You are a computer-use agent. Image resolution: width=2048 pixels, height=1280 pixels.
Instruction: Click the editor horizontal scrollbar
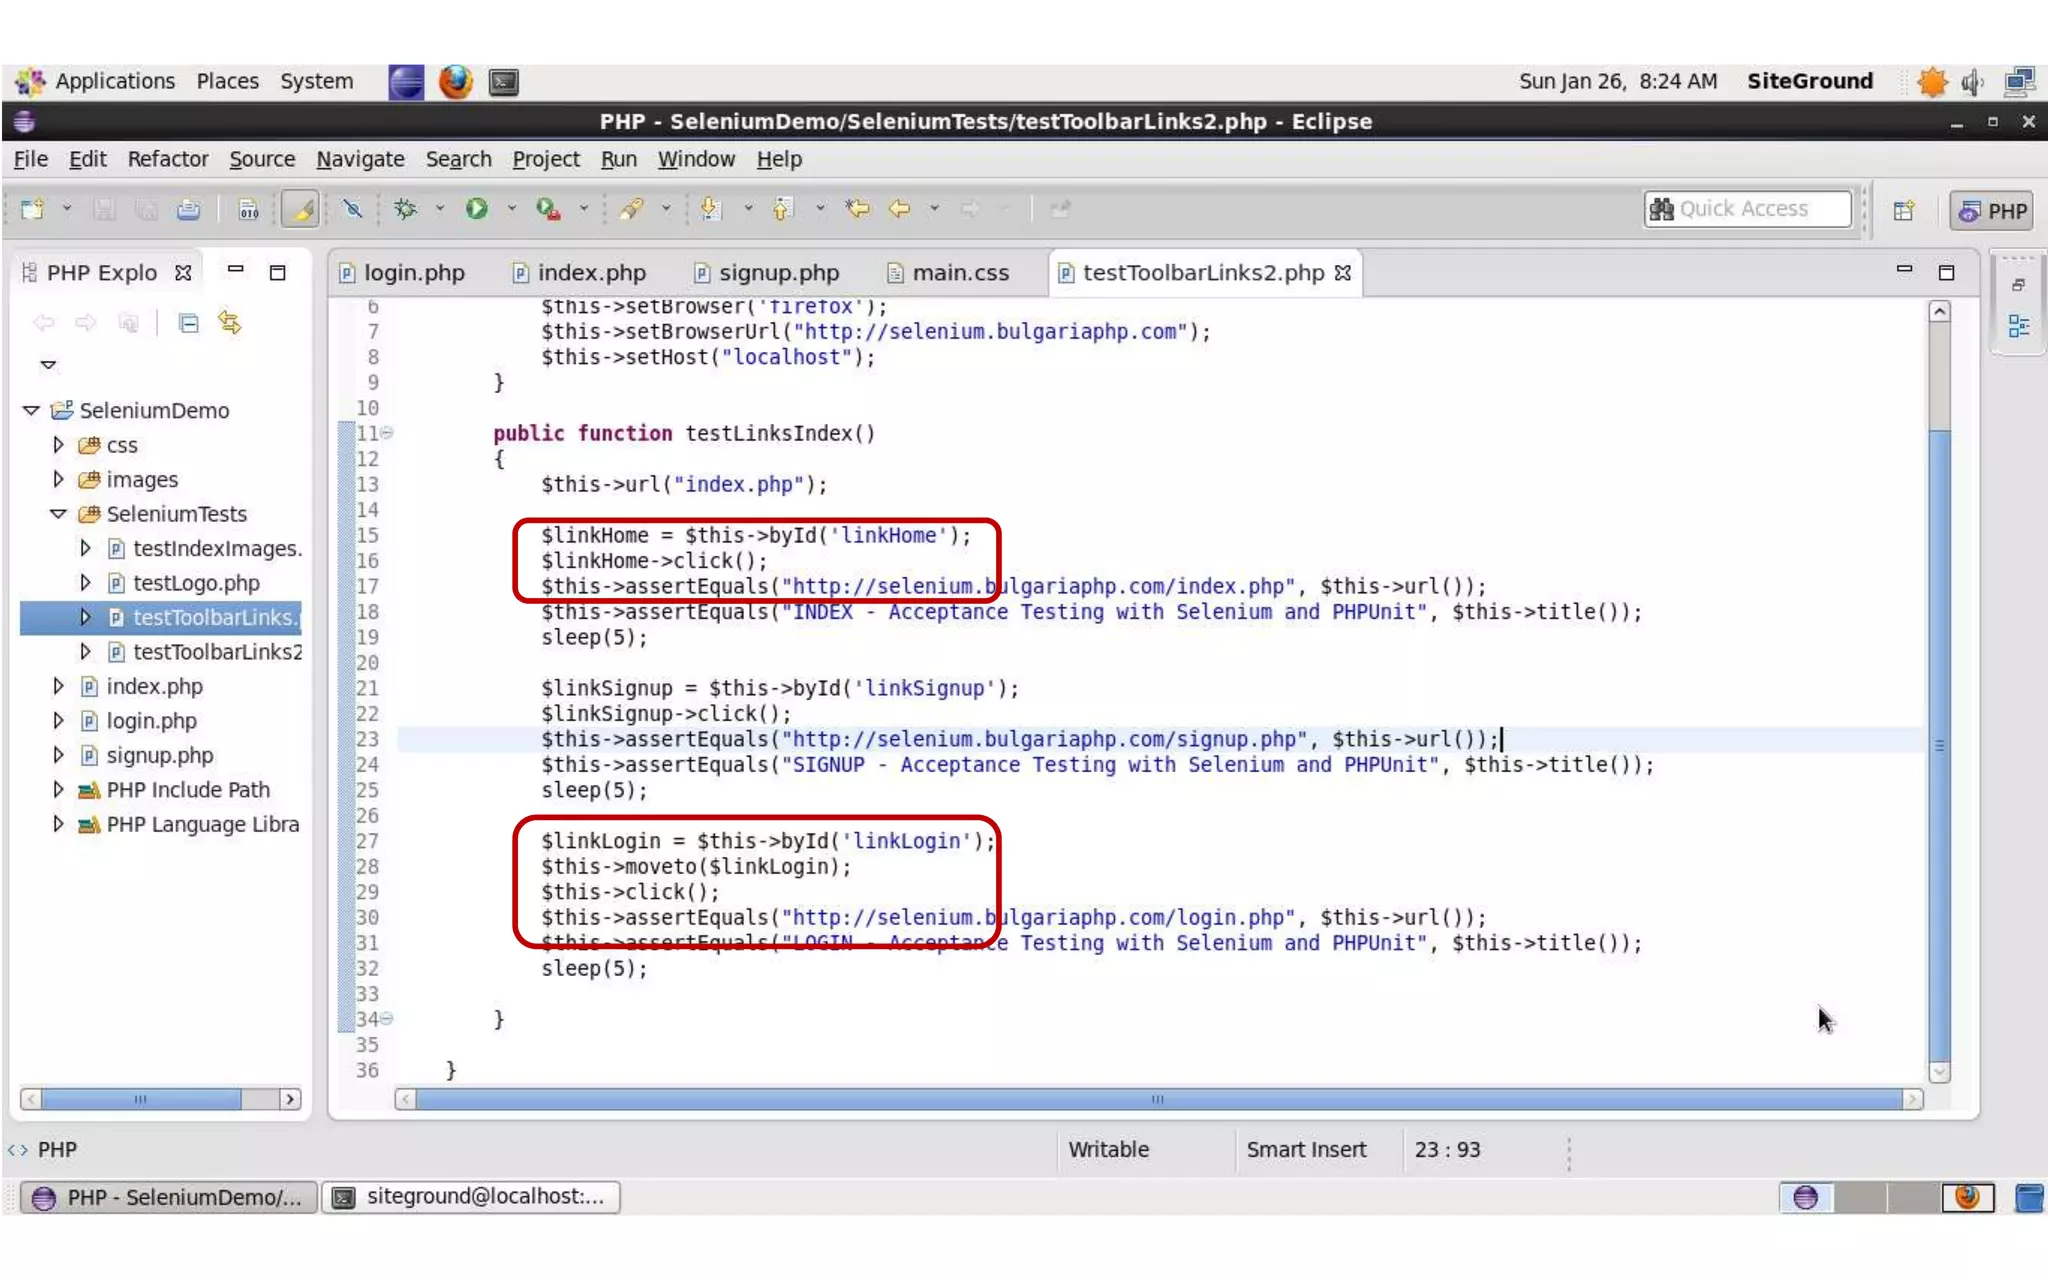1157,1099
